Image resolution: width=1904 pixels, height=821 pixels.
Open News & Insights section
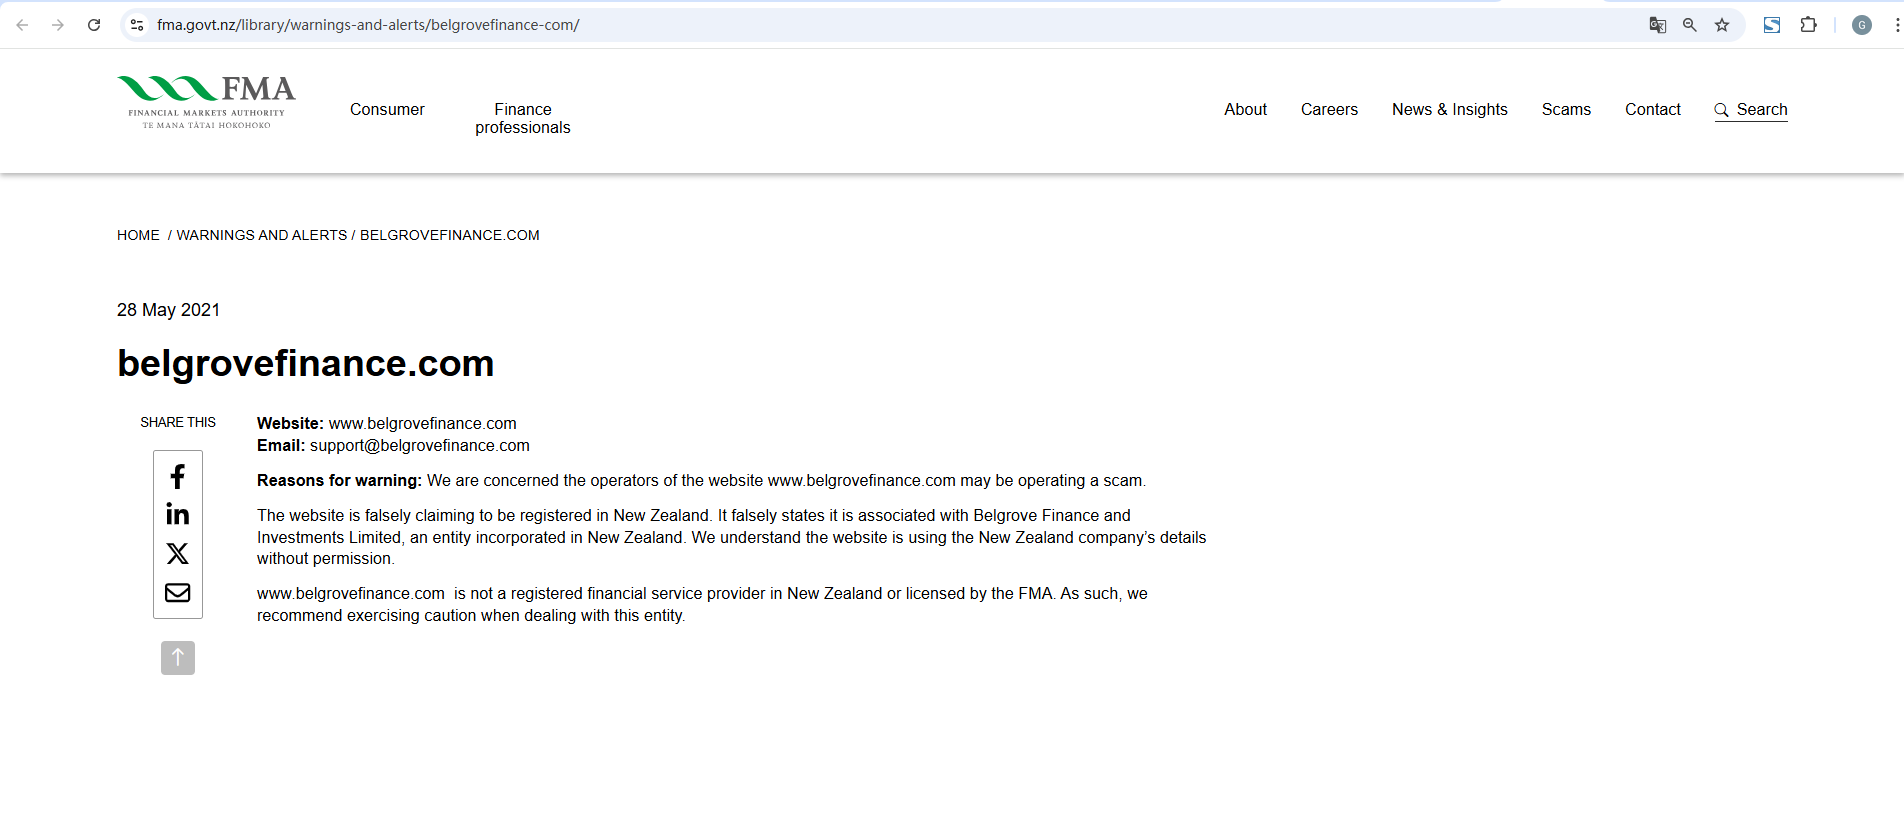coord(1449,110)
